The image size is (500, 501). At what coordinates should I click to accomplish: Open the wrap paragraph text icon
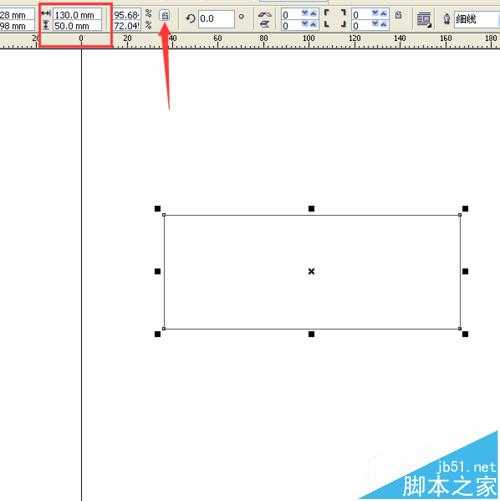point(424,20)
